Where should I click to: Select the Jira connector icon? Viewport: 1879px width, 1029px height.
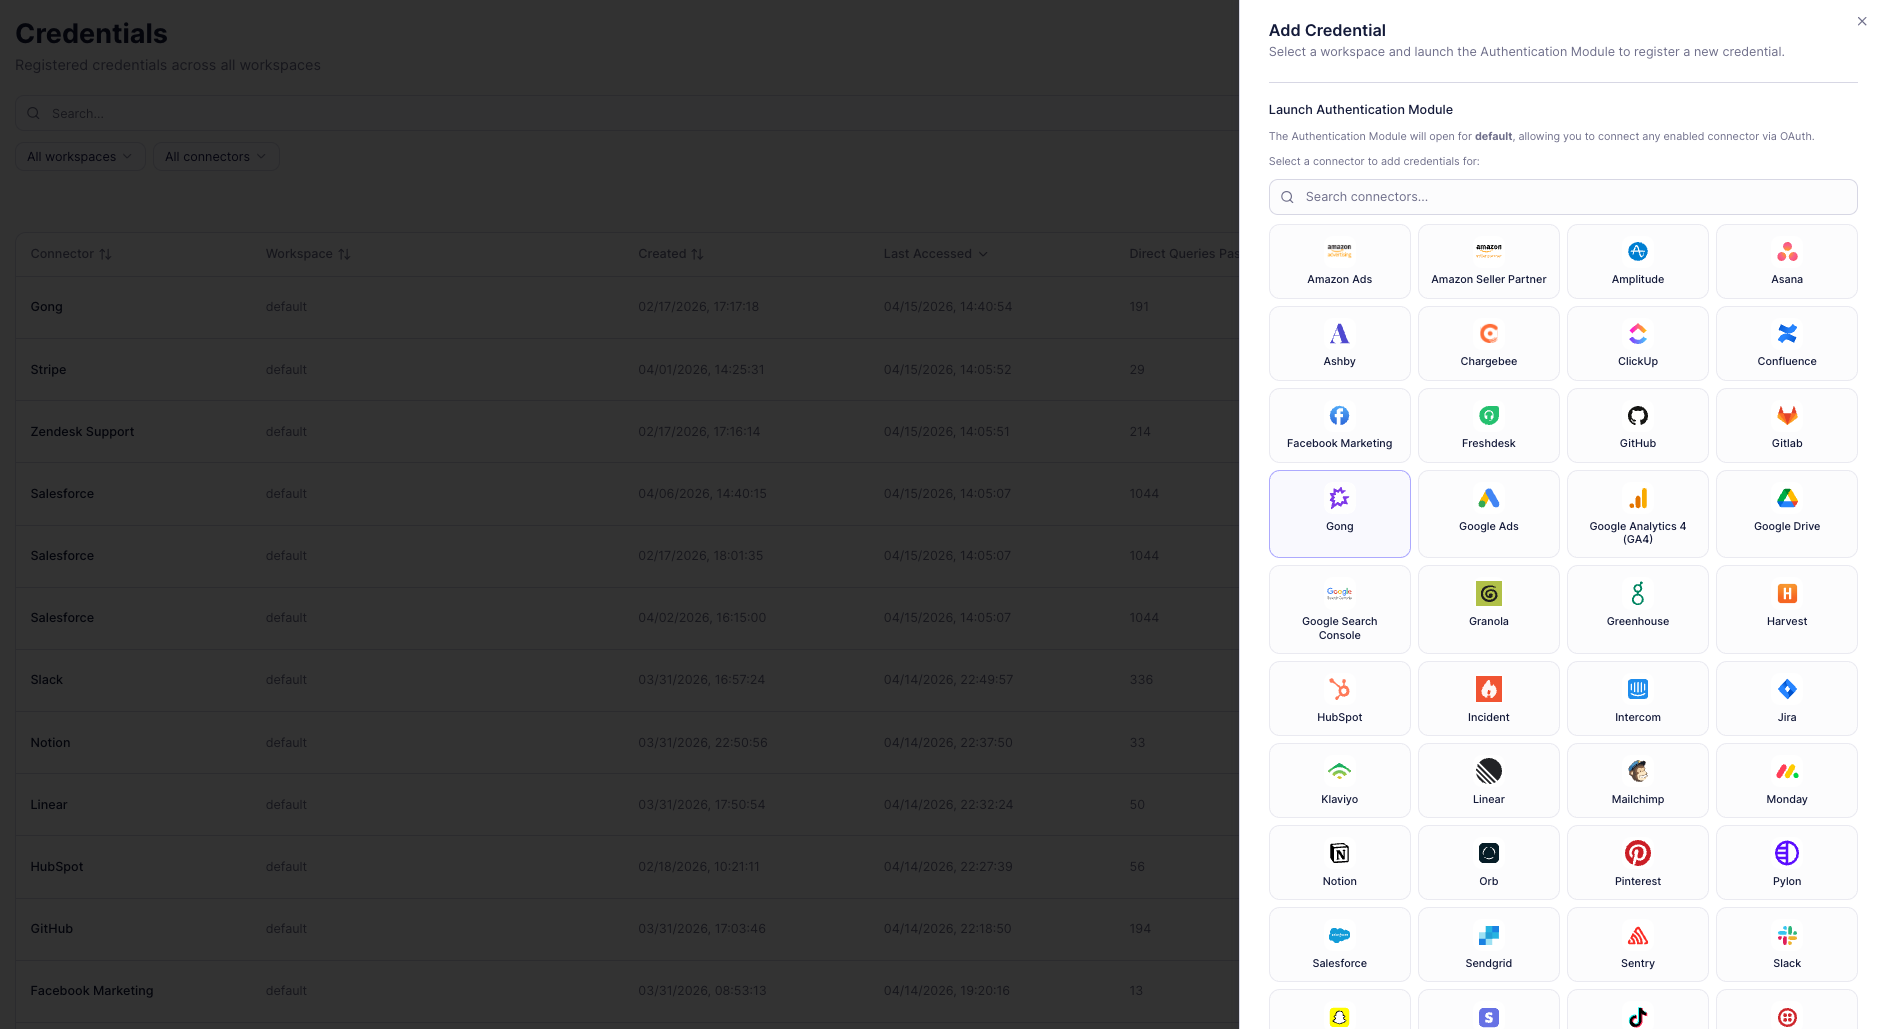1786,689
